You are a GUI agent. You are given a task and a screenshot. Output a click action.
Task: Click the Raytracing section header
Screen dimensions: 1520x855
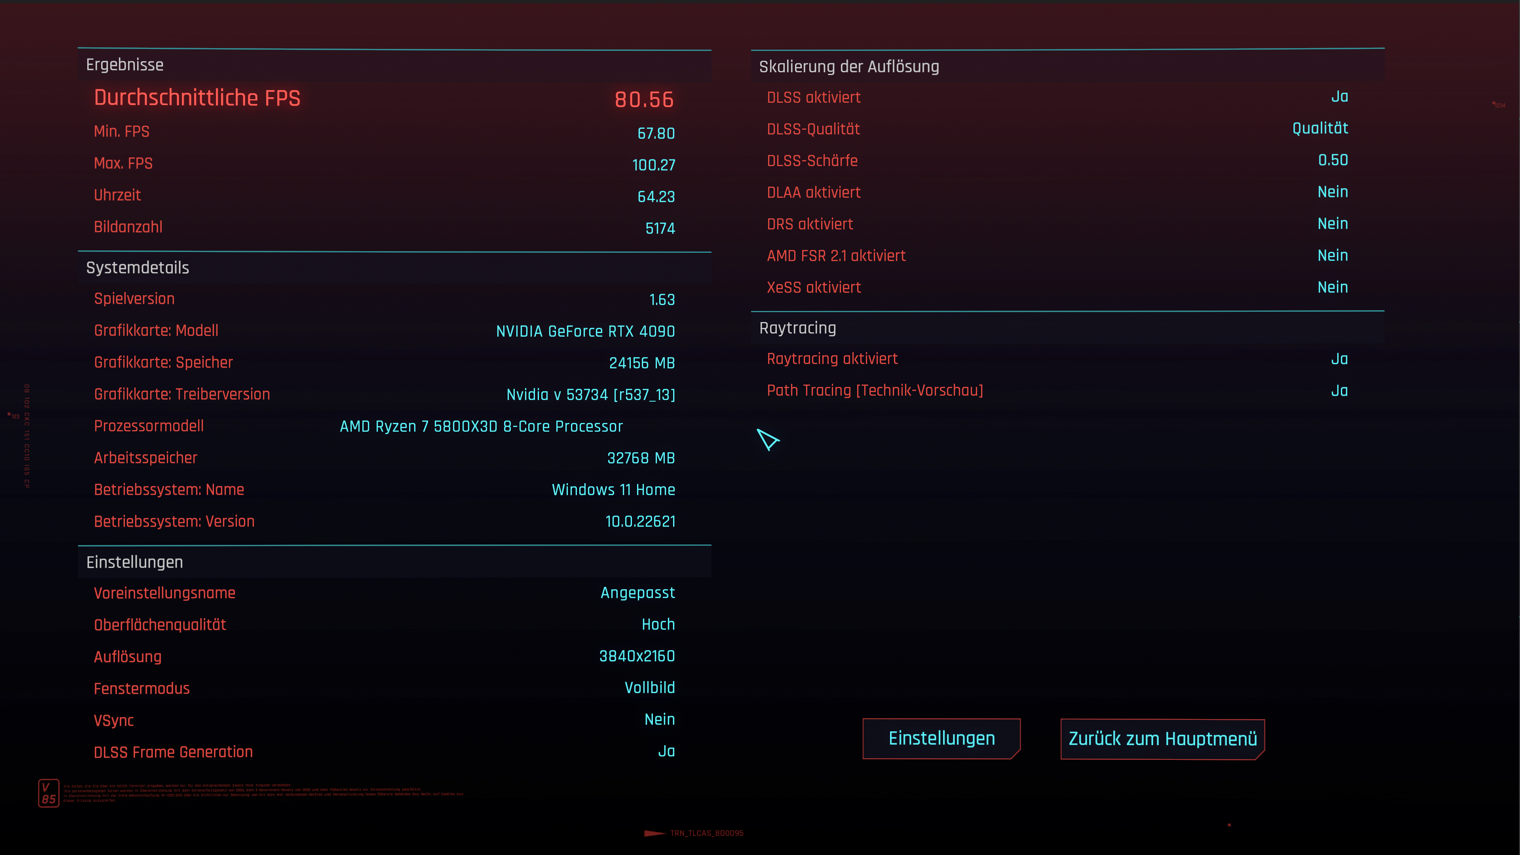(798, 328)
